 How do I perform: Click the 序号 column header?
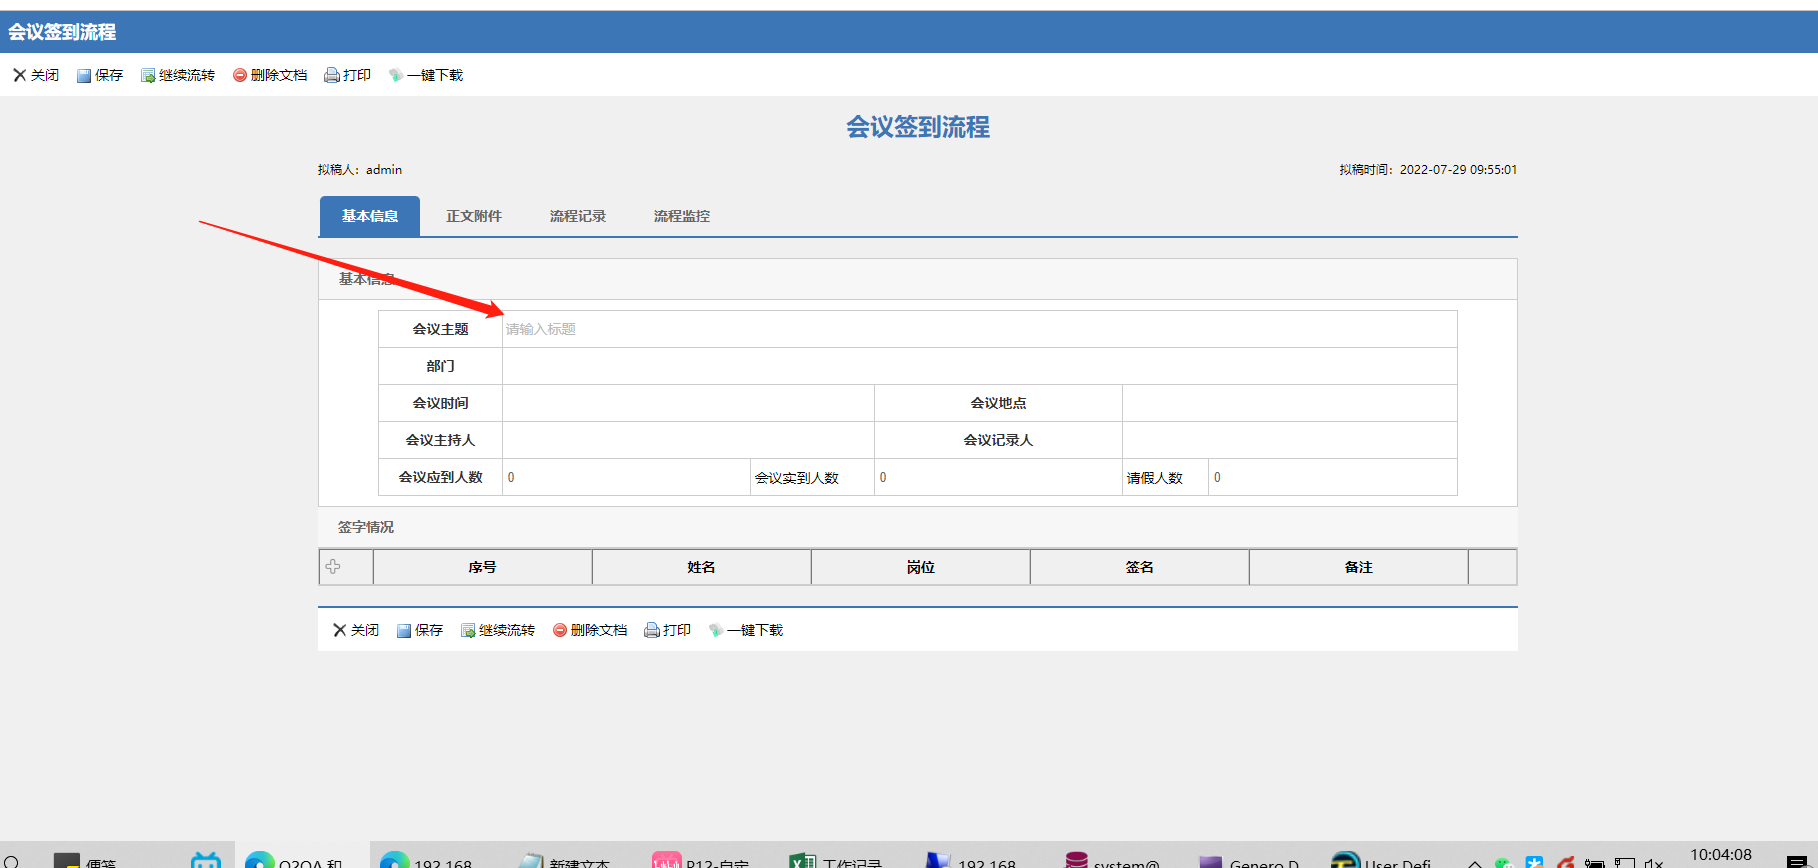[482, 567]
